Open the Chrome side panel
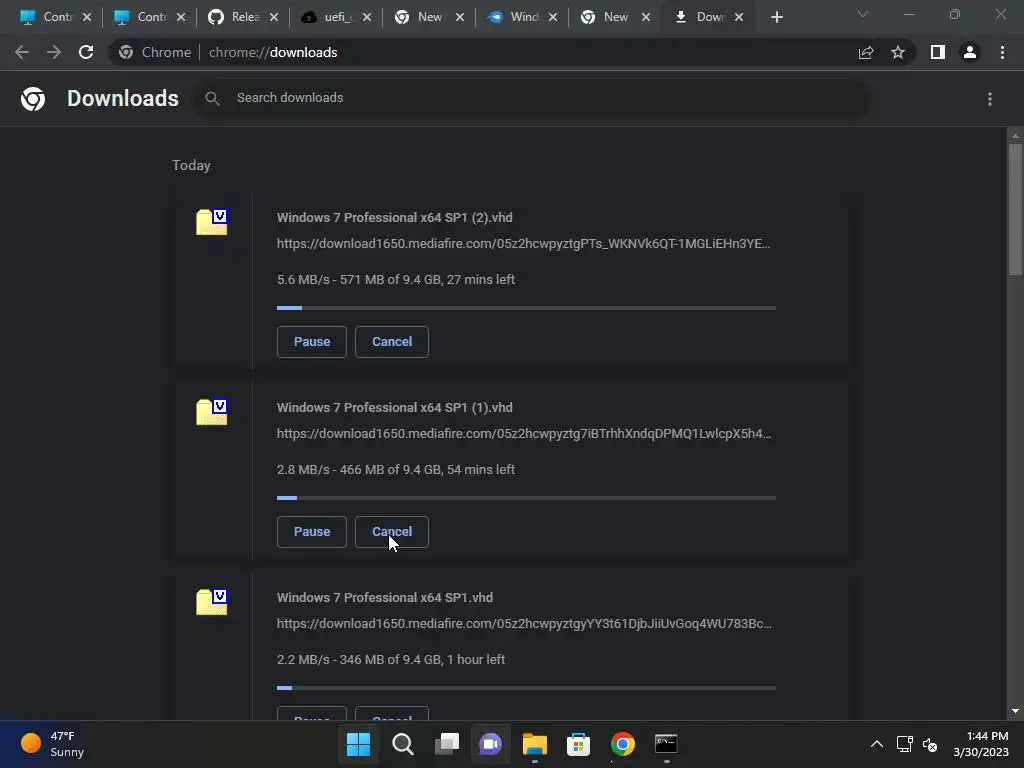Screen dimensions: 1024x768 pos(938,52)
